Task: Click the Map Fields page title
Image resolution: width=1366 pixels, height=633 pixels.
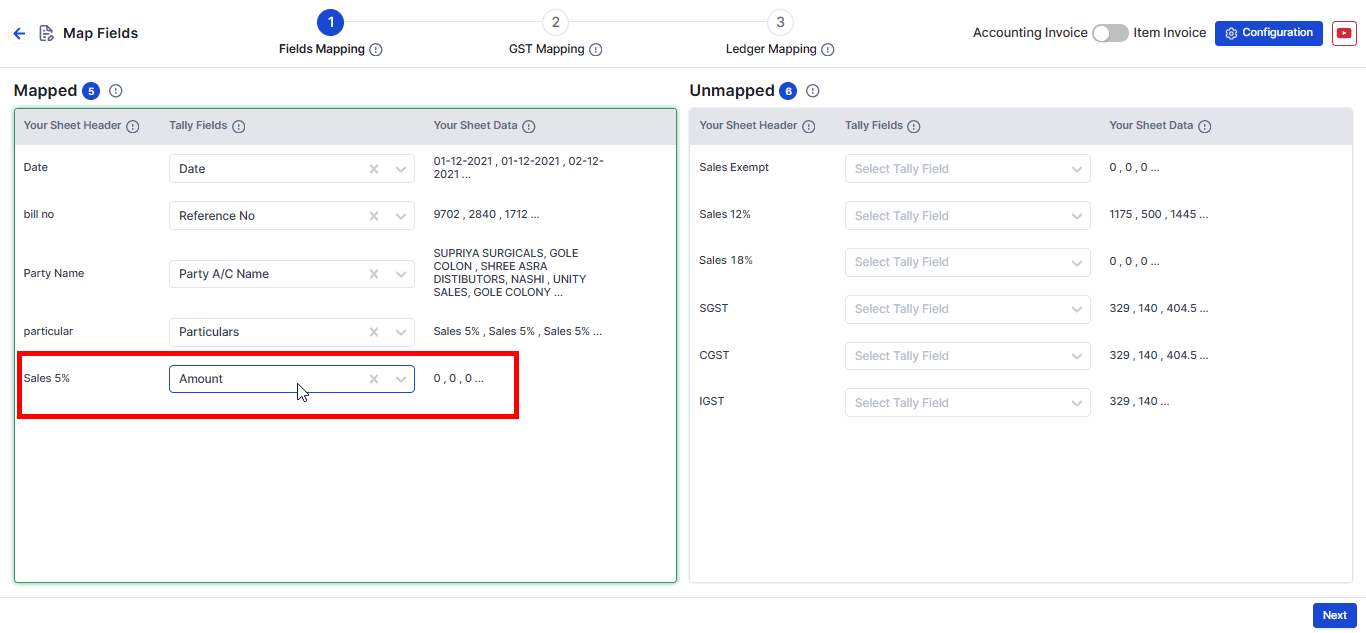Action: (x=101, y=33)
